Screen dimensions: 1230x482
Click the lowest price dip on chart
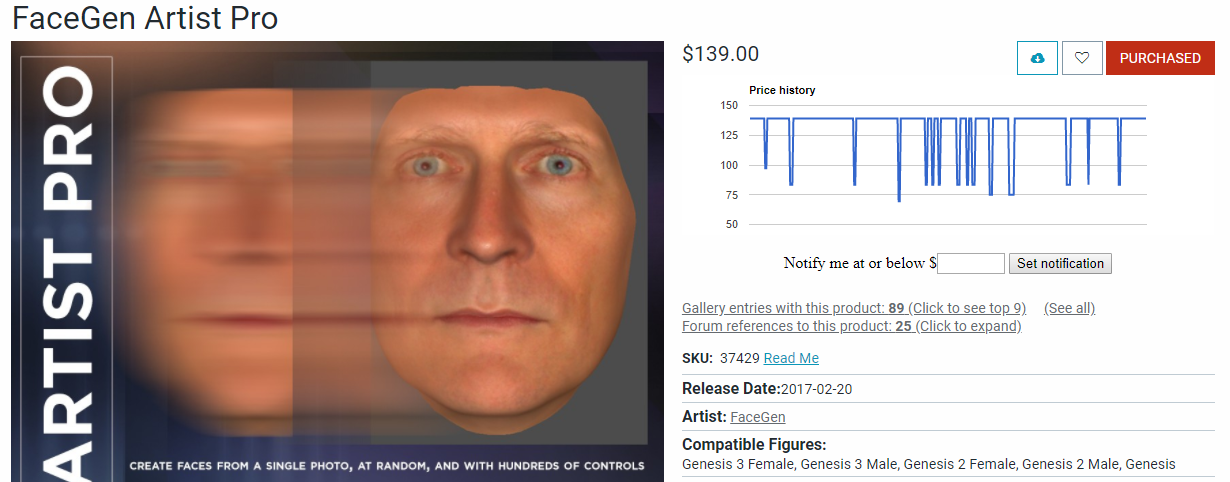click(899, 200)
